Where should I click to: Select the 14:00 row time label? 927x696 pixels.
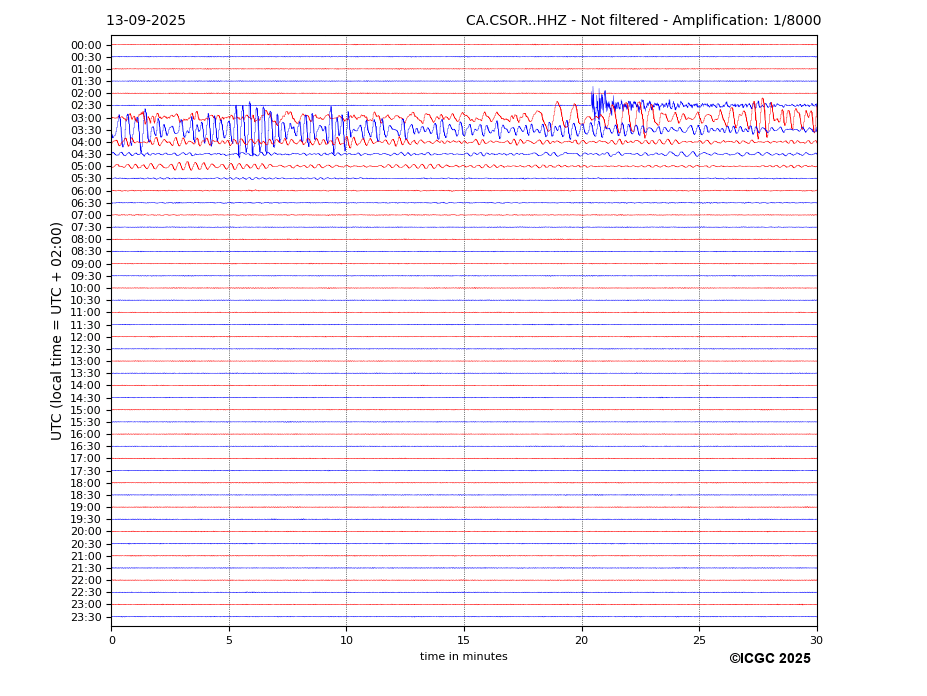[86, 386]
